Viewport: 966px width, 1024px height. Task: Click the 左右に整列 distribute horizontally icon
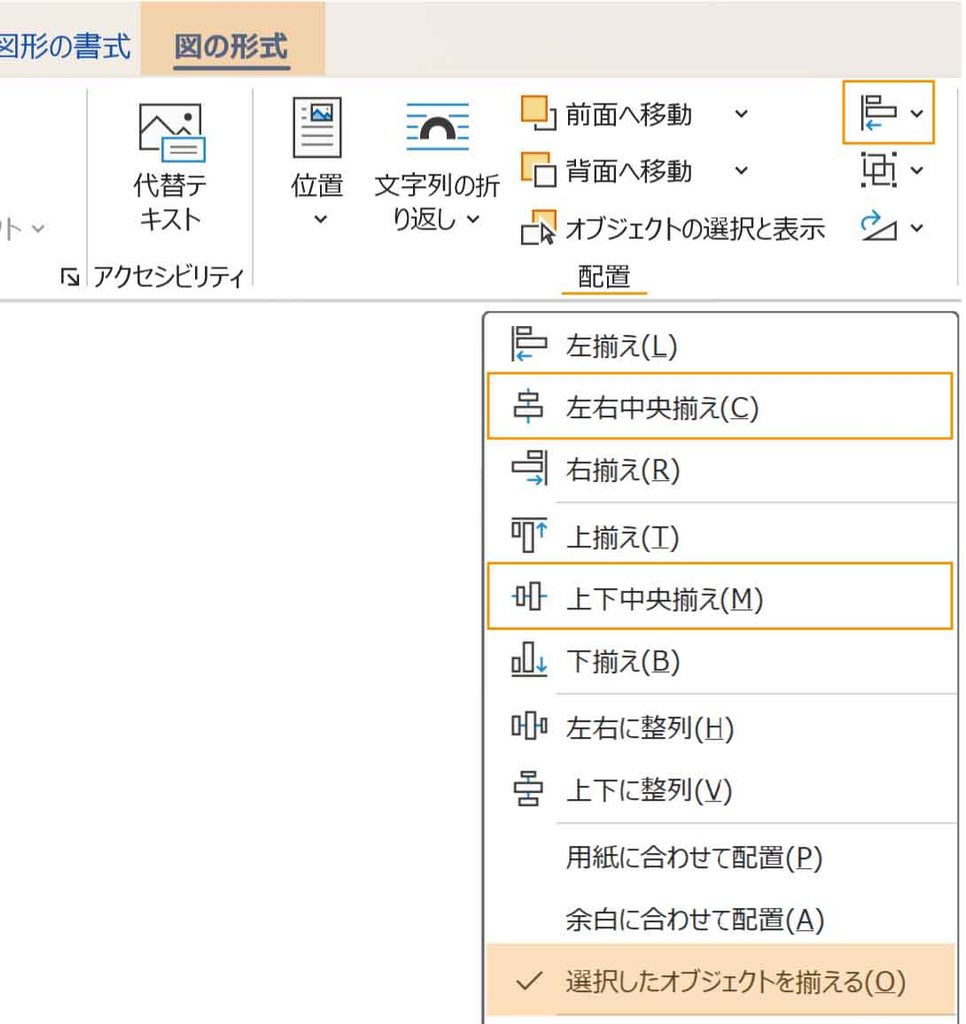[528, 726]
